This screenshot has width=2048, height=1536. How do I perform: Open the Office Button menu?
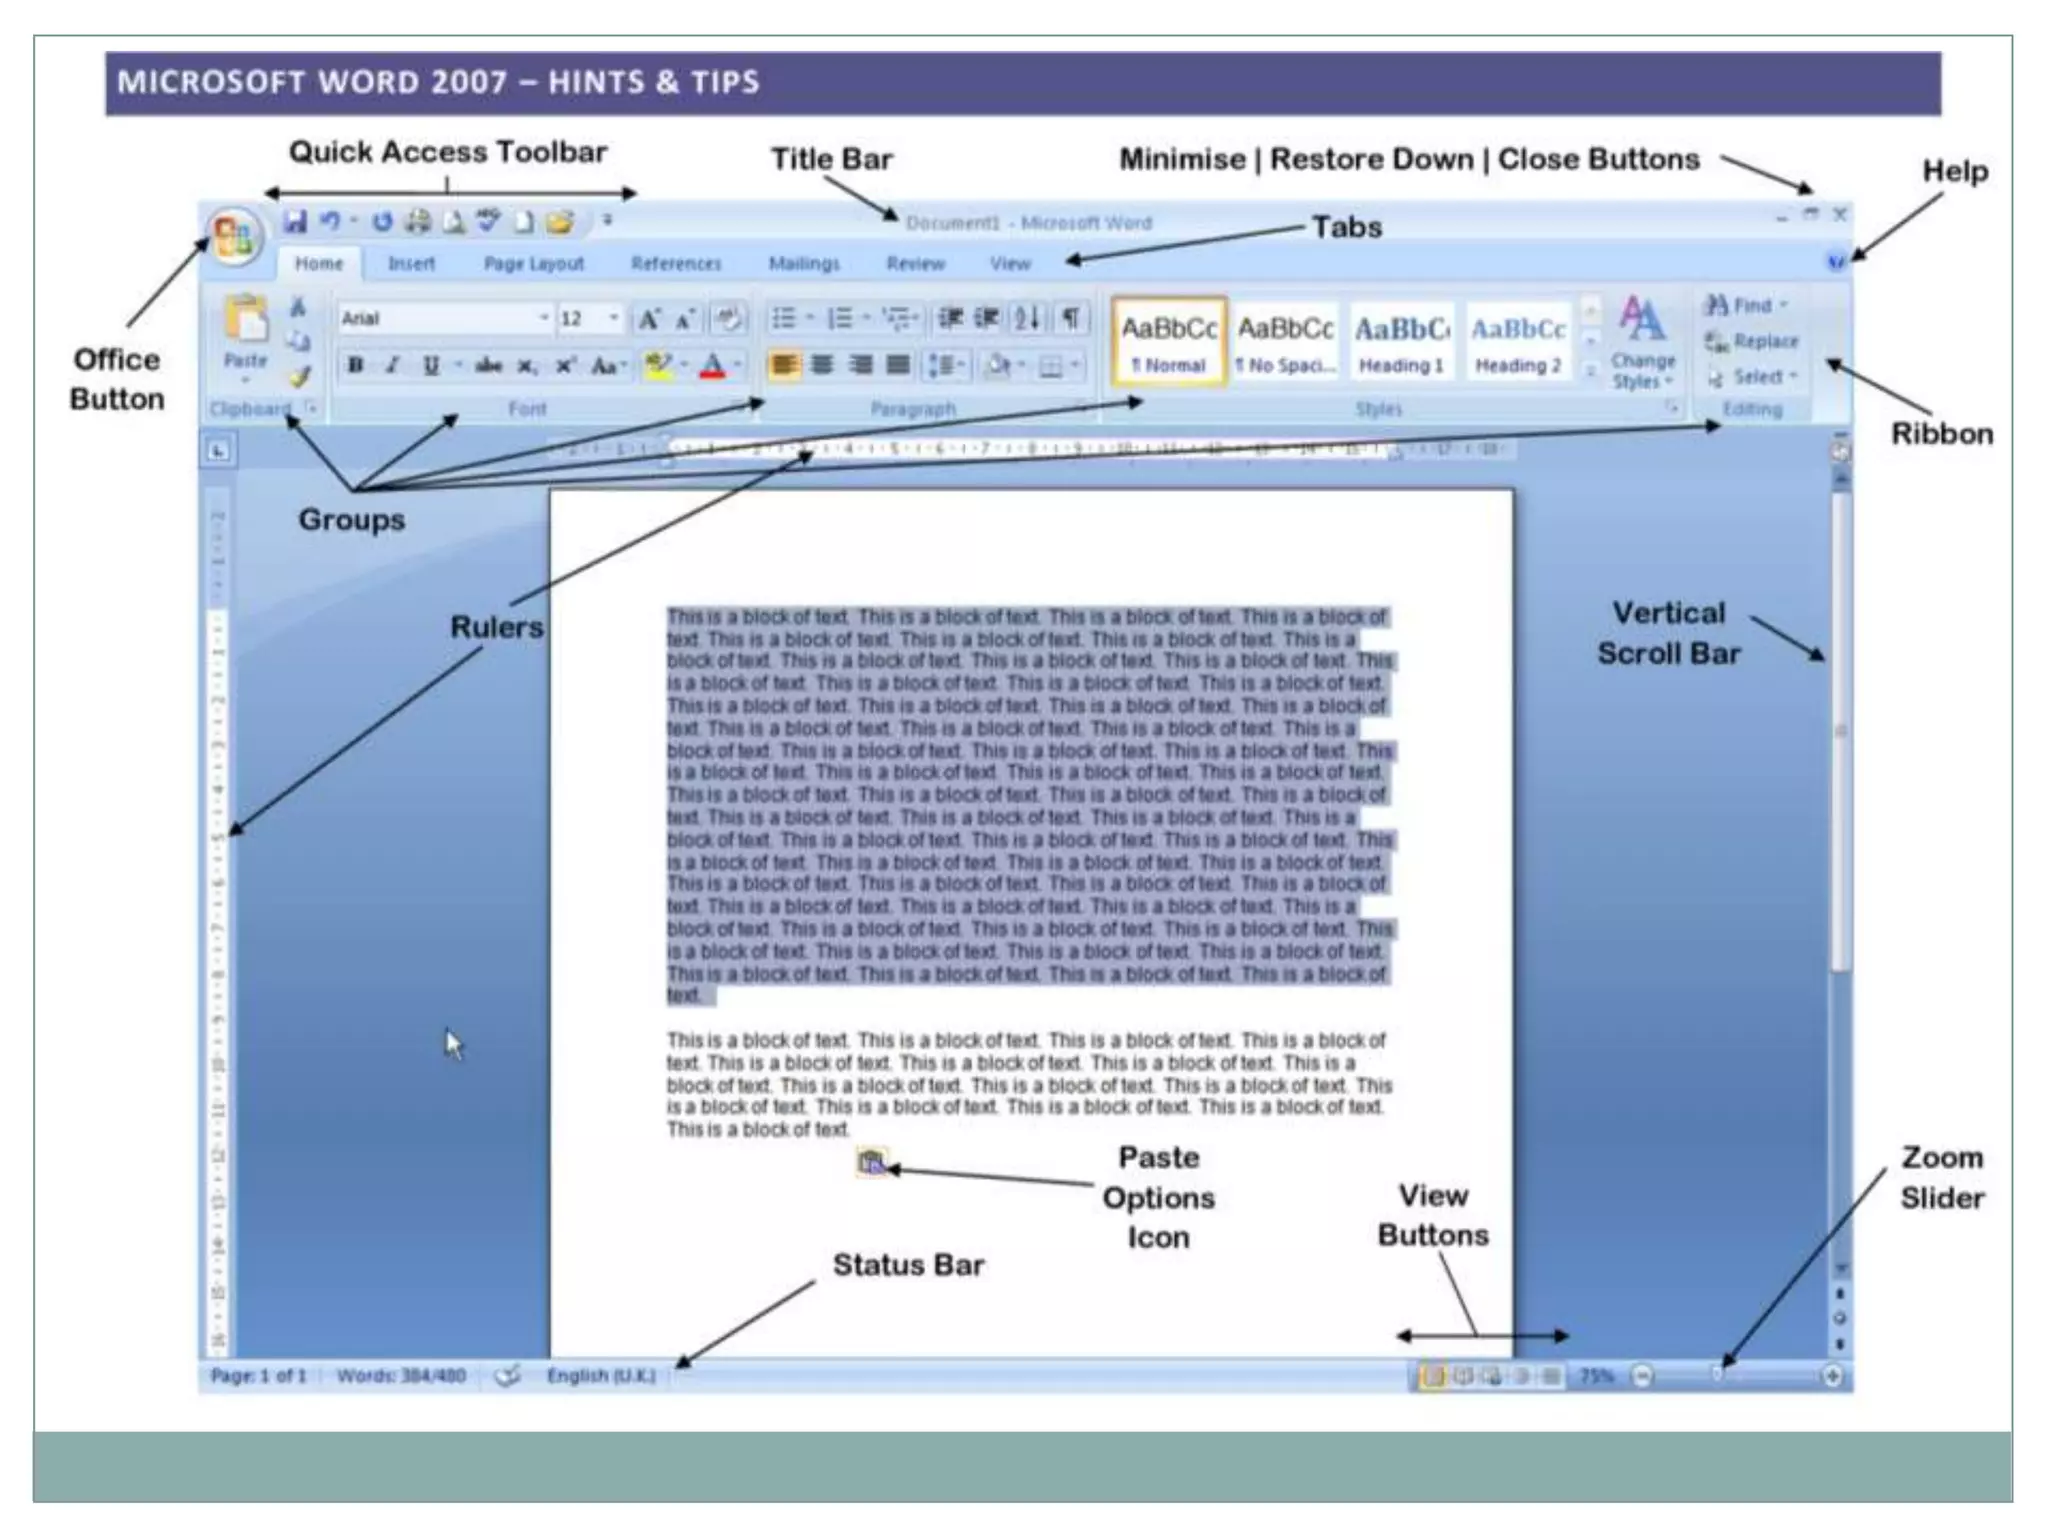[x=234, y=237]
